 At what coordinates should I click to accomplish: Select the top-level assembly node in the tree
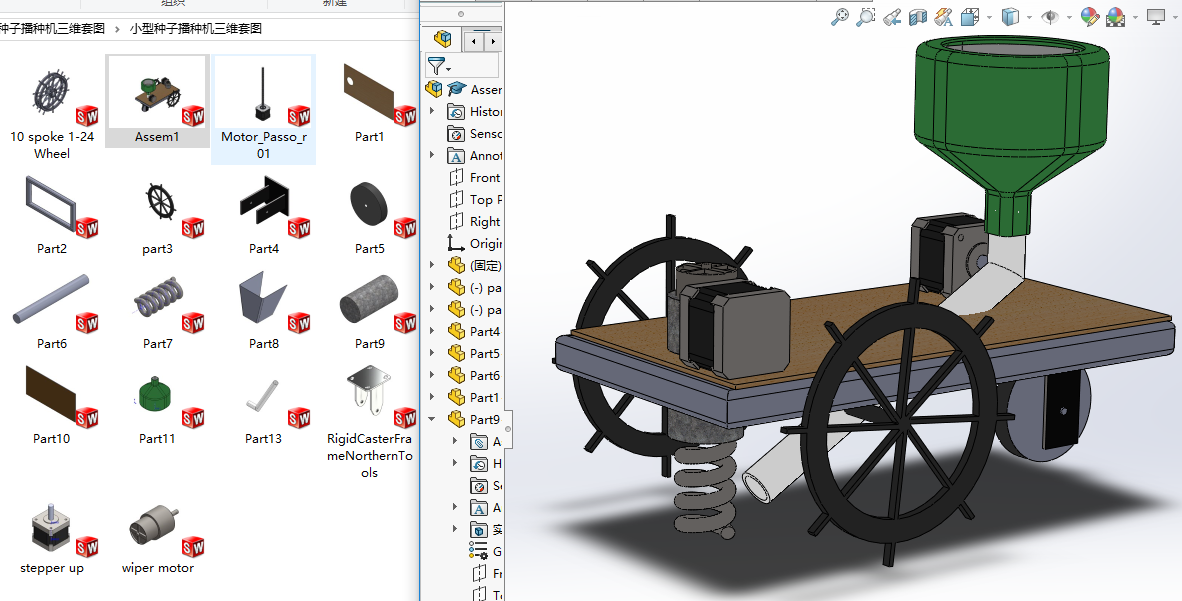pos(464,90)
